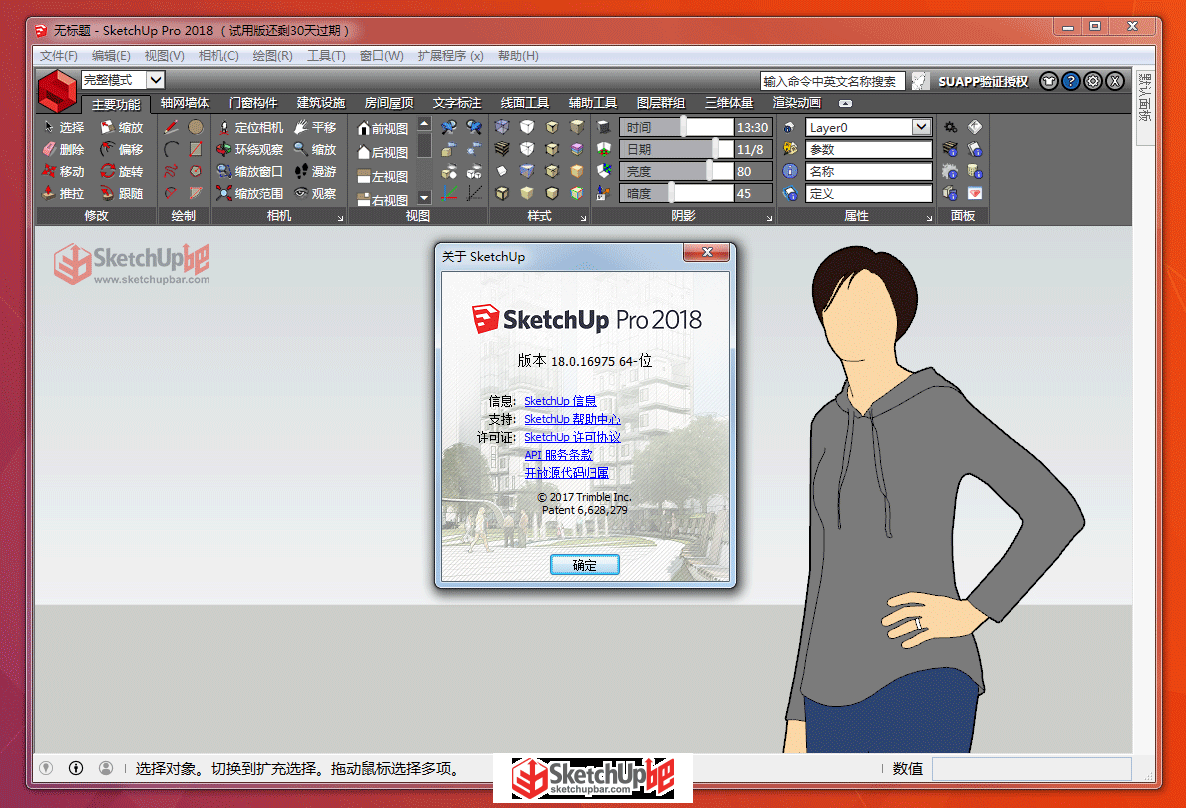Click the SUAPP command search field
The width and height of the screenshot is (1186, 808).
[x=832, y=81]
